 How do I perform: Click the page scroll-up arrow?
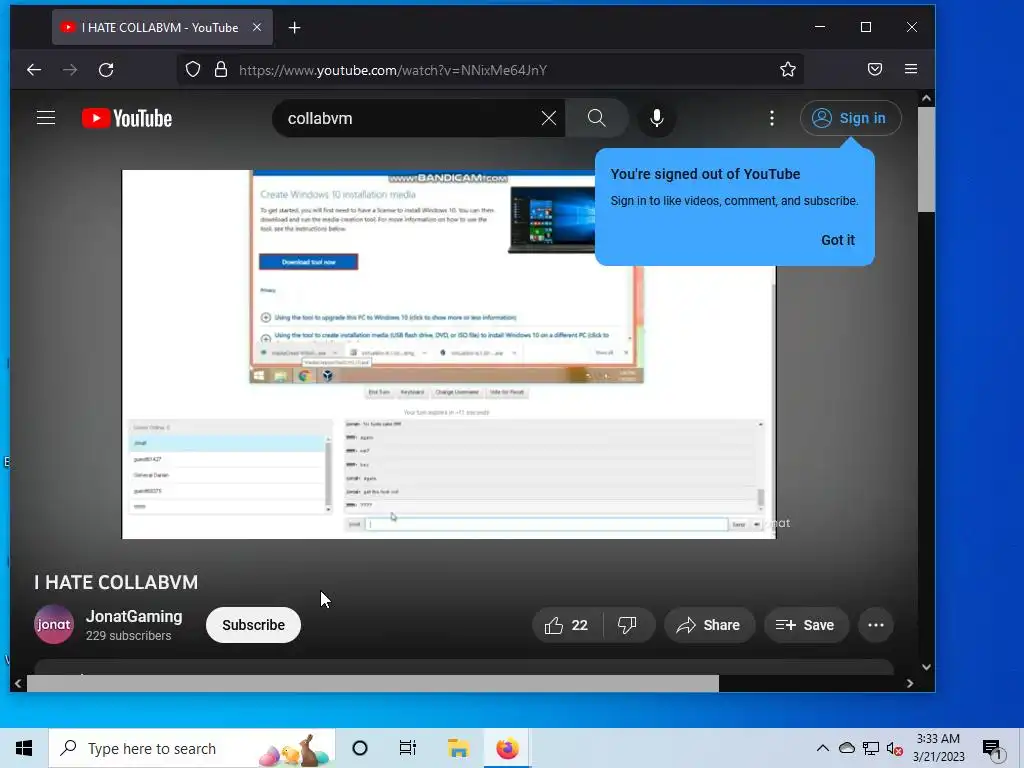tap(926, 99)
